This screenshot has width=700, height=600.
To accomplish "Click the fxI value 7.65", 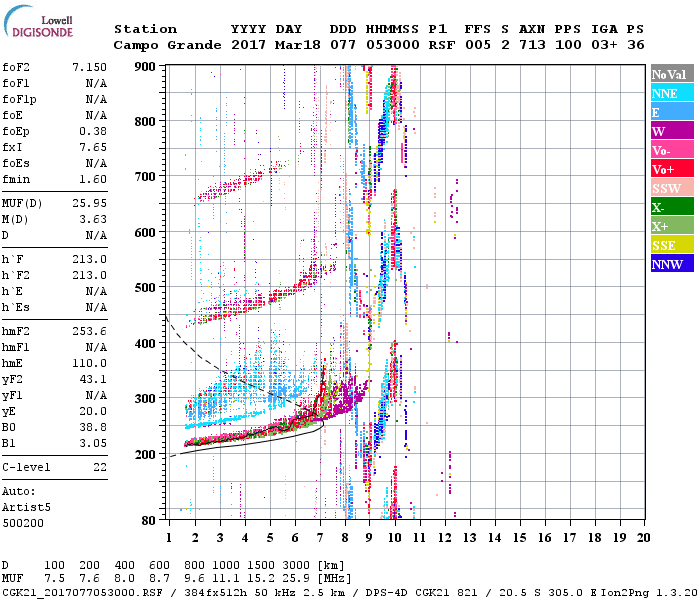I will (93, 147).
